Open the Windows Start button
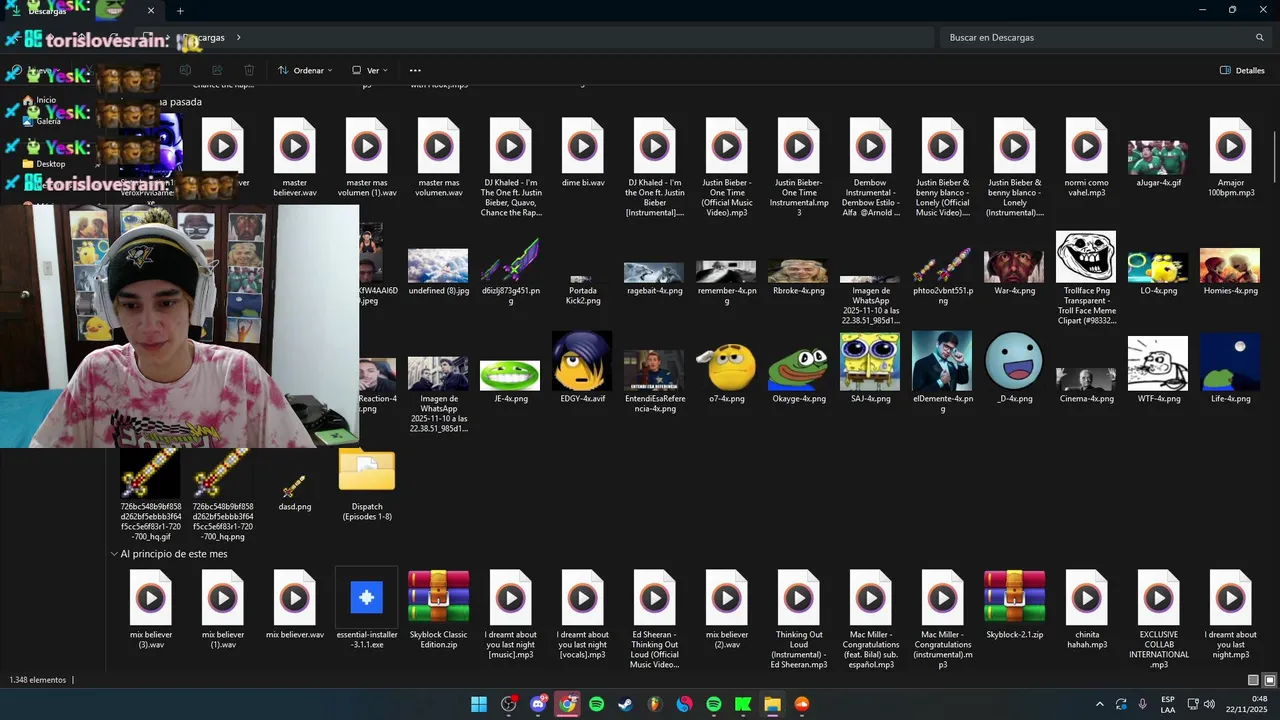 [x=479, y=704]
